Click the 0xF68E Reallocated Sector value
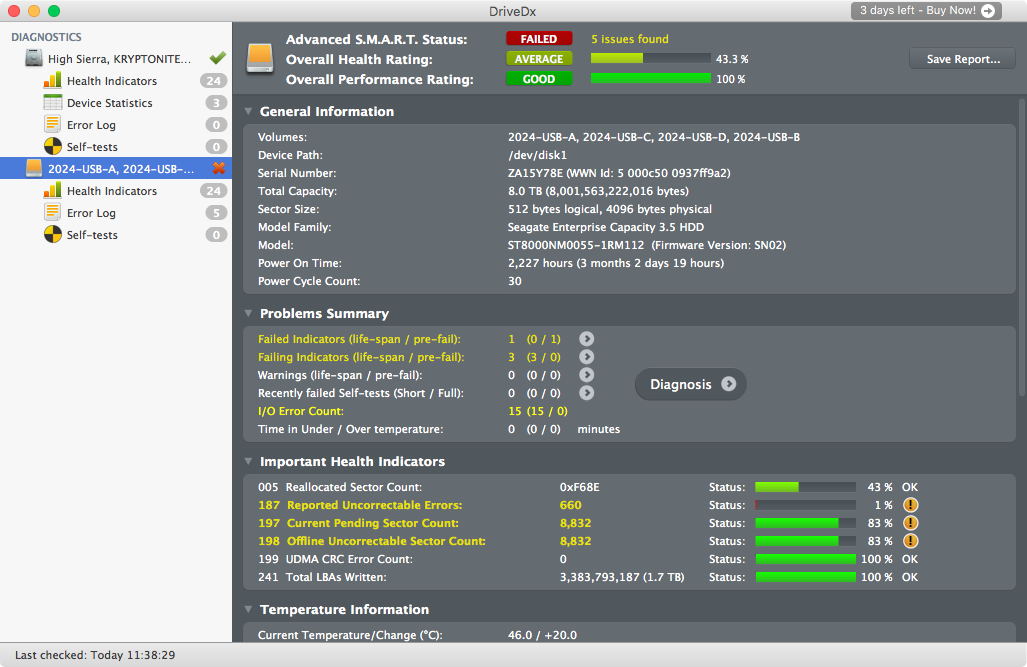Screen dimensions: 1027x667 [x=580, y=487]
